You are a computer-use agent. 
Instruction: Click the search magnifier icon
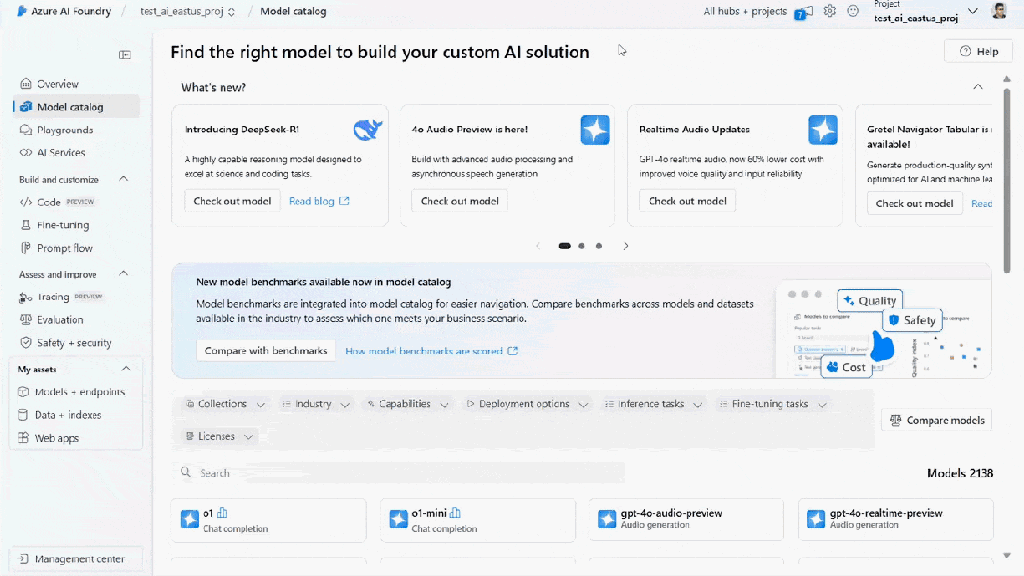pyautogui.click(x=186, y=472)
